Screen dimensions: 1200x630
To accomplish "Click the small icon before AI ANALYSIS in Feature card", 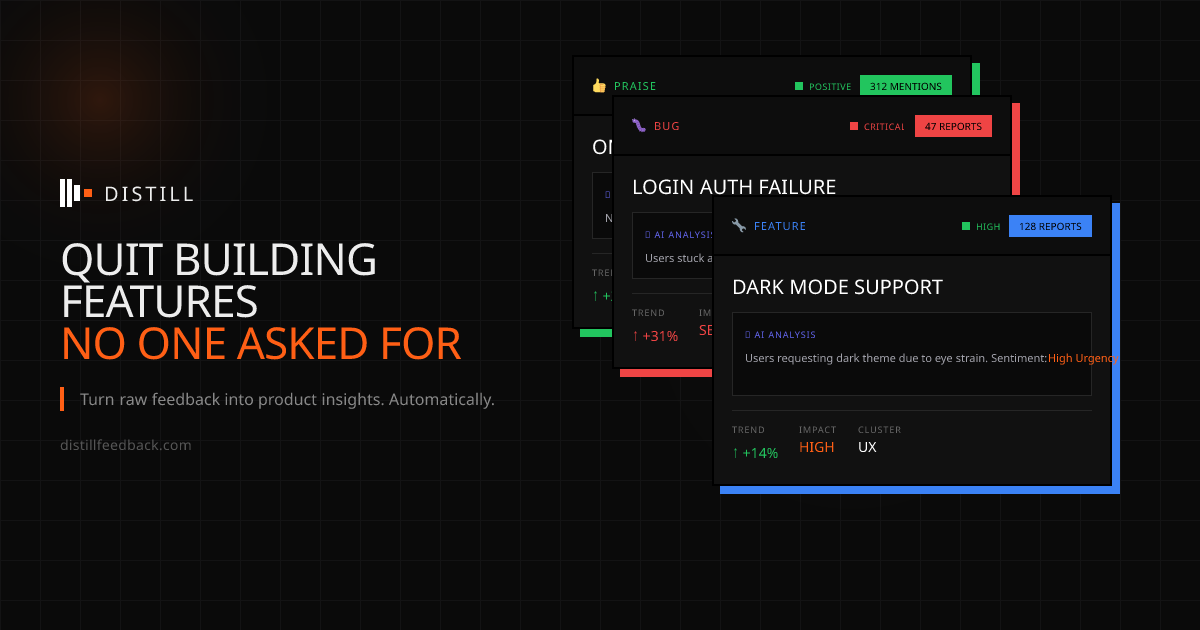I will (x=748, y=335).
